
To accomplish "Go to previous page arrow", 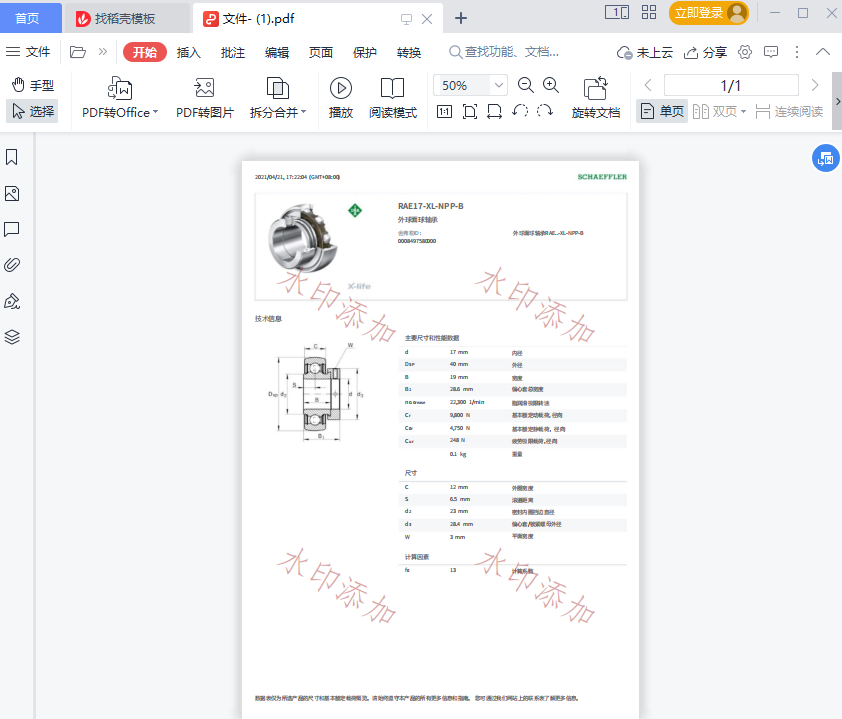I will coord(648,85).
